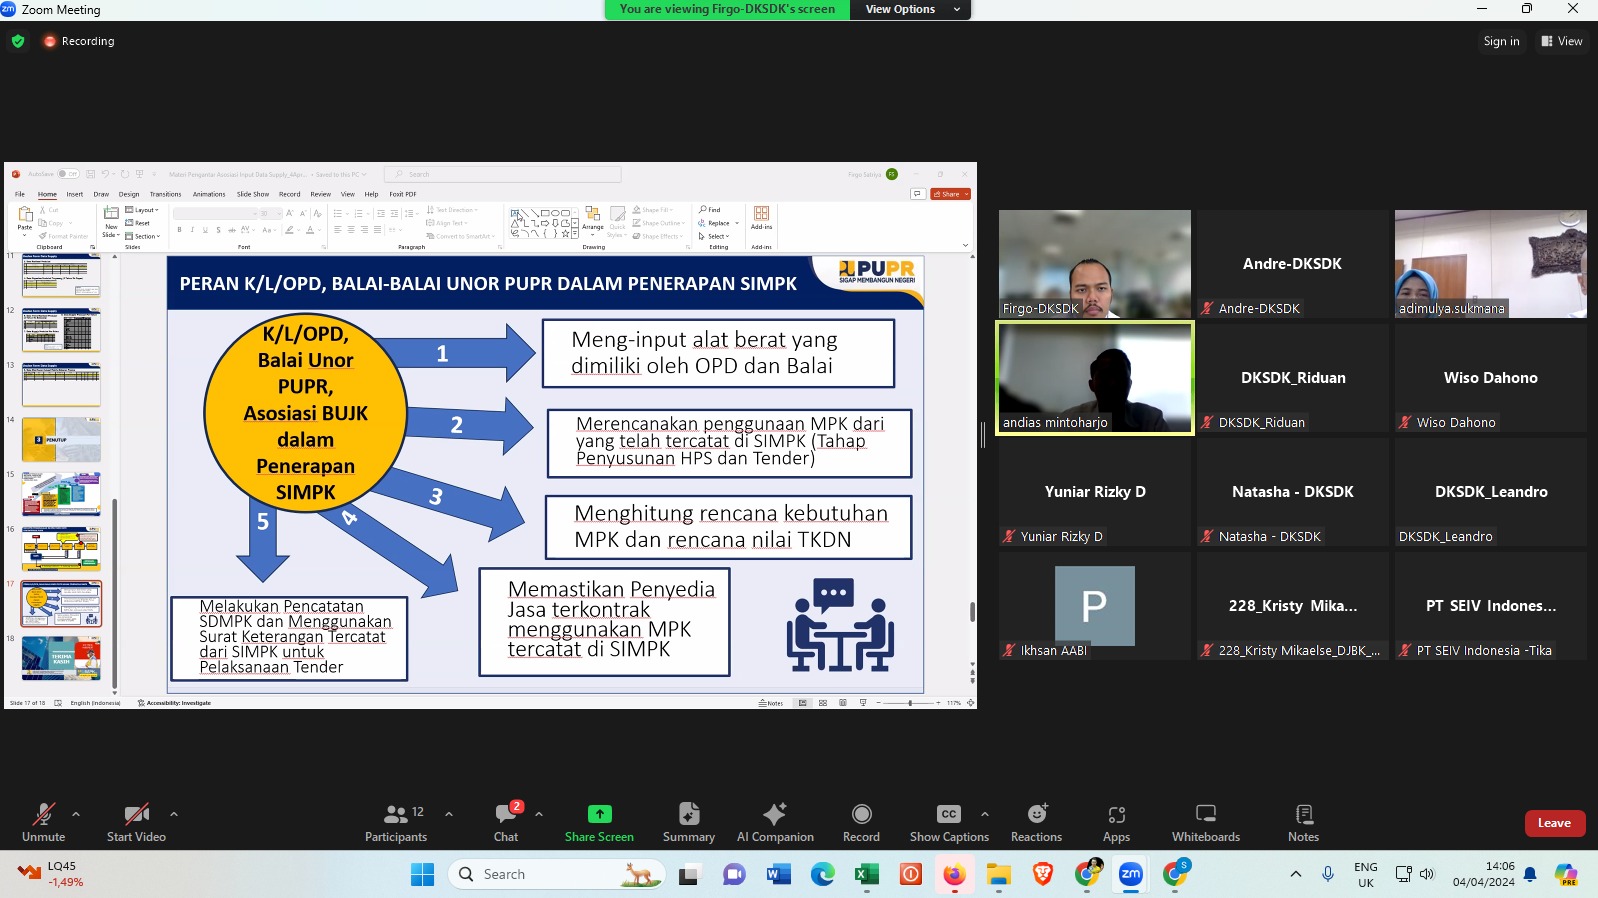Toggle AutoSave in shared PowerPoint
The height and width of the screenshot is (898, 1598).
tap(68, 174)
